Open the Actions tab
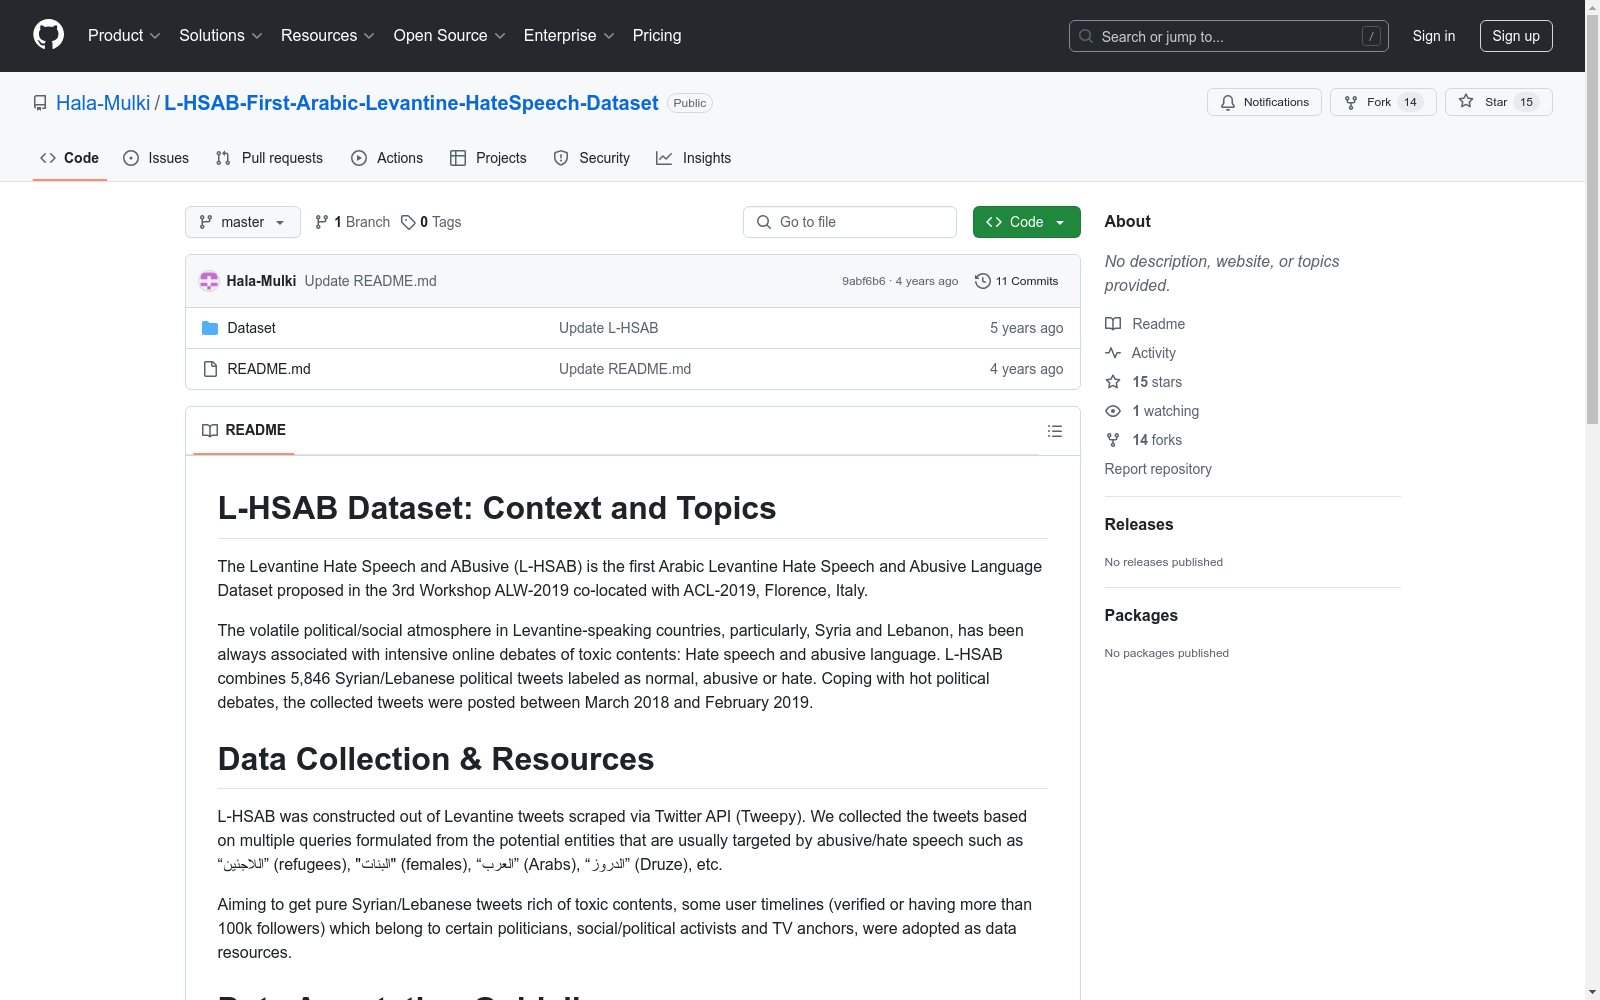1600x1000 pixels. click(x=387, y=158)
